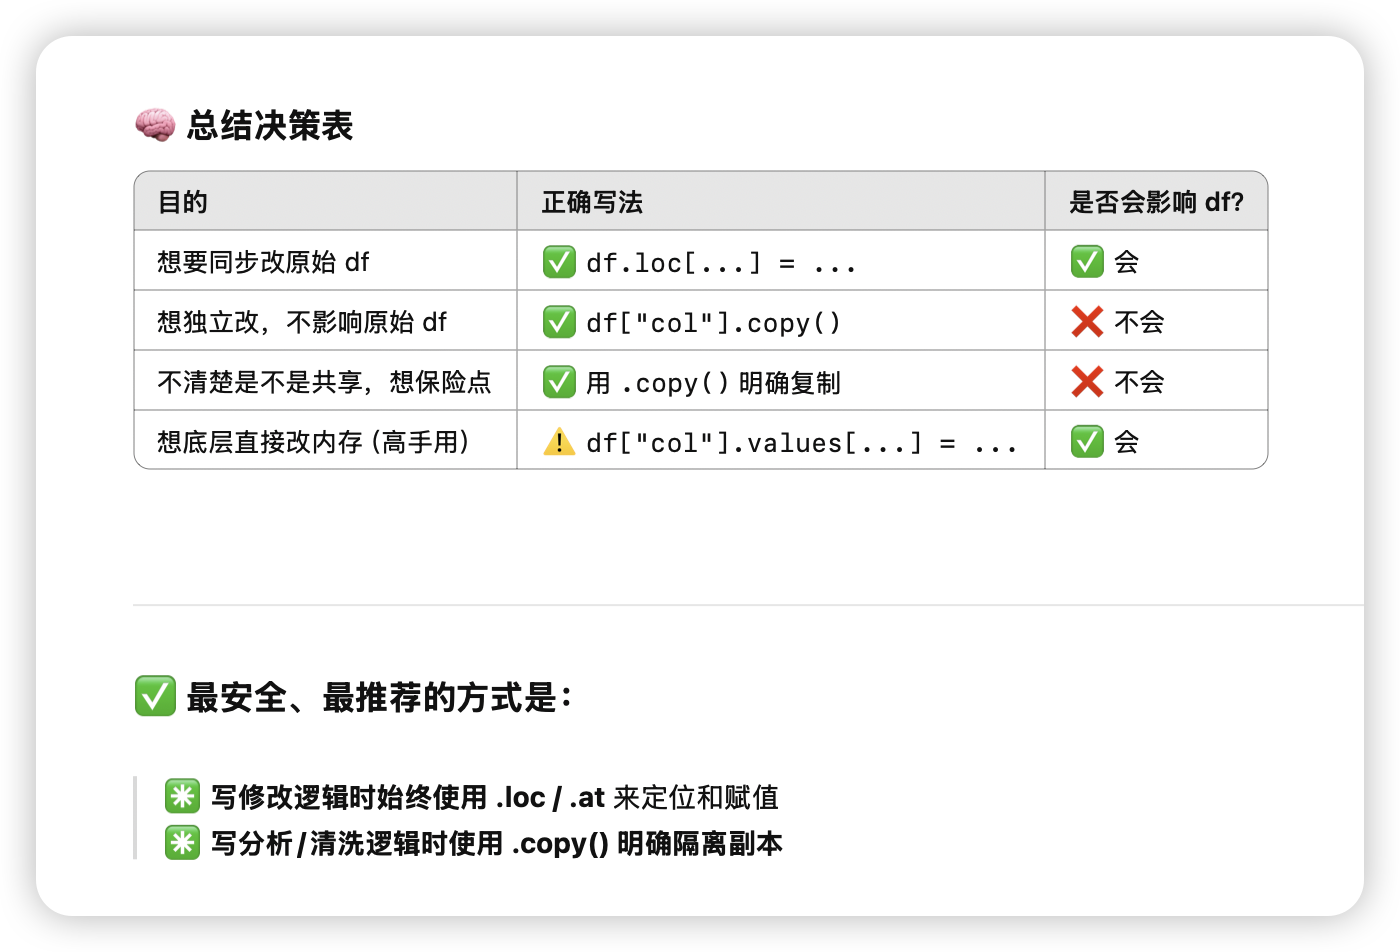
Task: Click red cross in 想独立改 row
Action: pyautogui.click(x=1087, y=322)
